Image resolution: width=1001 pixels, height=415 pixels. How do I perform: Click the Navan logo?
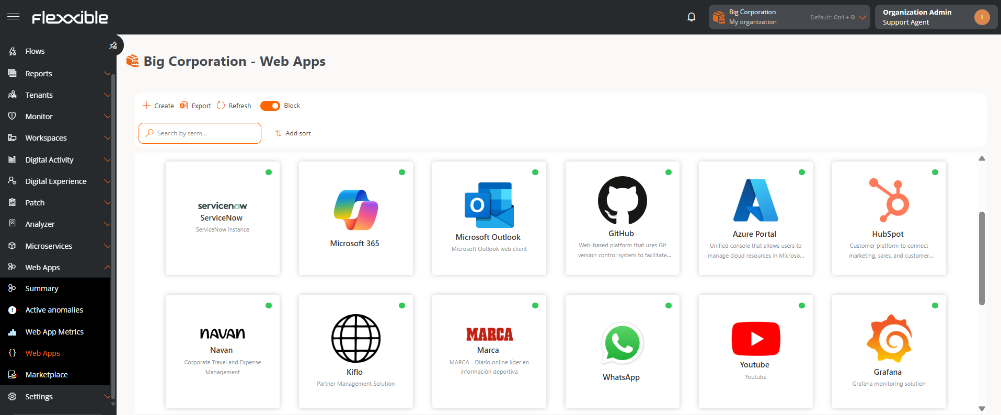(222, 334)
